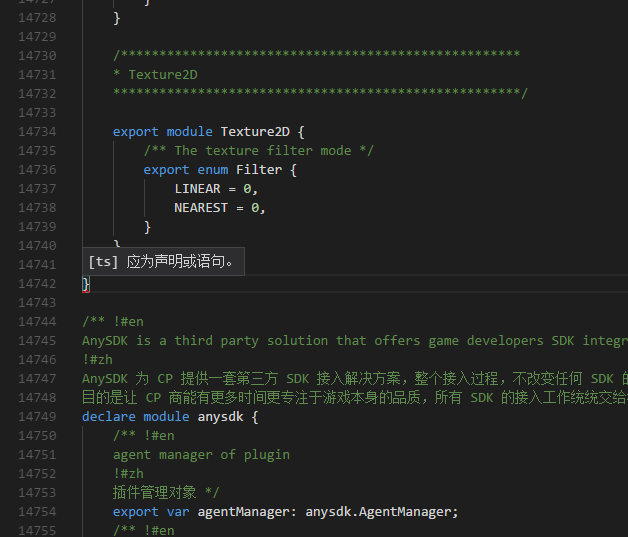628x537 pixels.
Task: Click the 'The texture filter mode' comment
Action: 259,150
